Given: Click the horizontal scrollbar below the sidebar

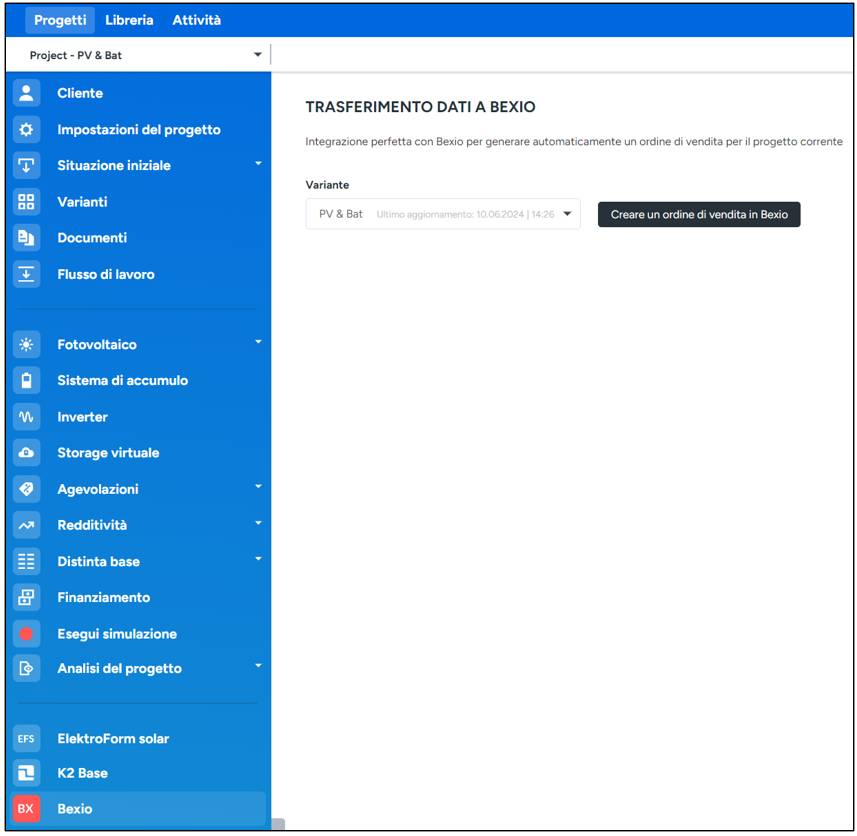Looking at the screenshot, I should coord(278,824).
